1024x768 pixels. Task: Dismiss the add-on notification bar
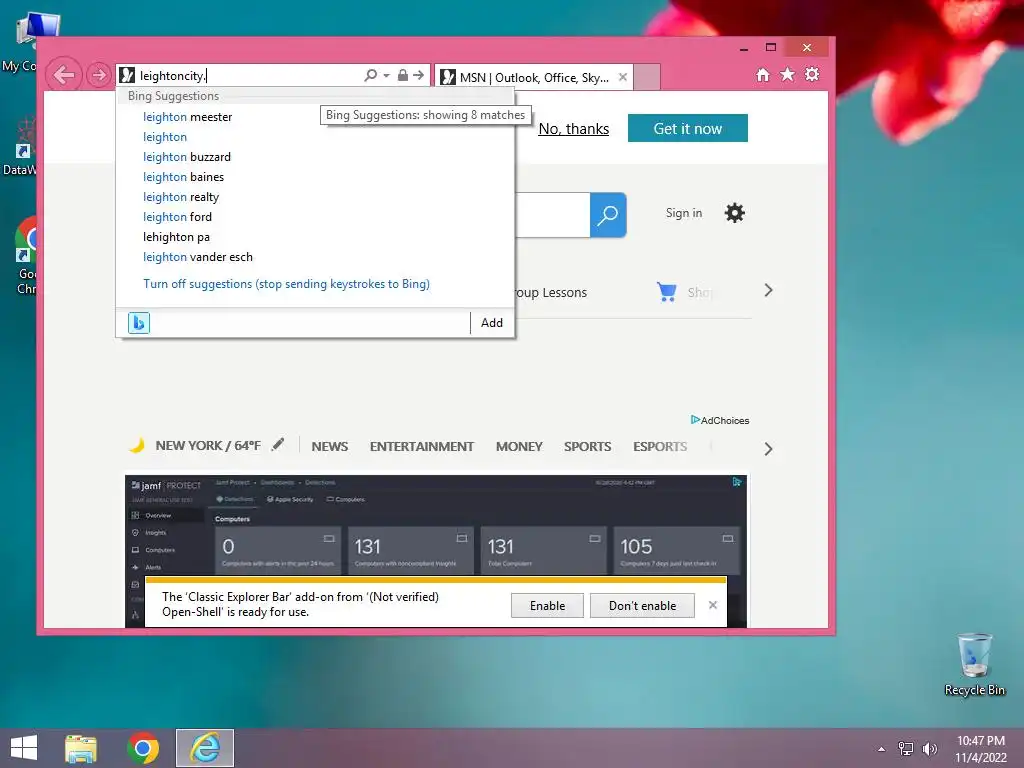tap(713, 605)
